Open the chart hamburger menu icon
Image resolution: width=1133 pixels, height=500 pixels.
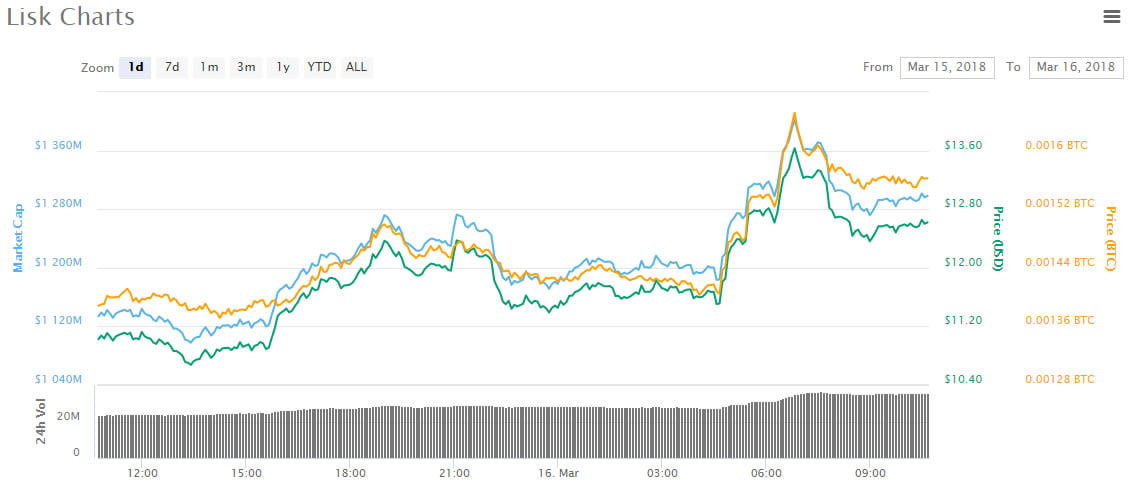pyautogui.click(x=1111, y=17)
